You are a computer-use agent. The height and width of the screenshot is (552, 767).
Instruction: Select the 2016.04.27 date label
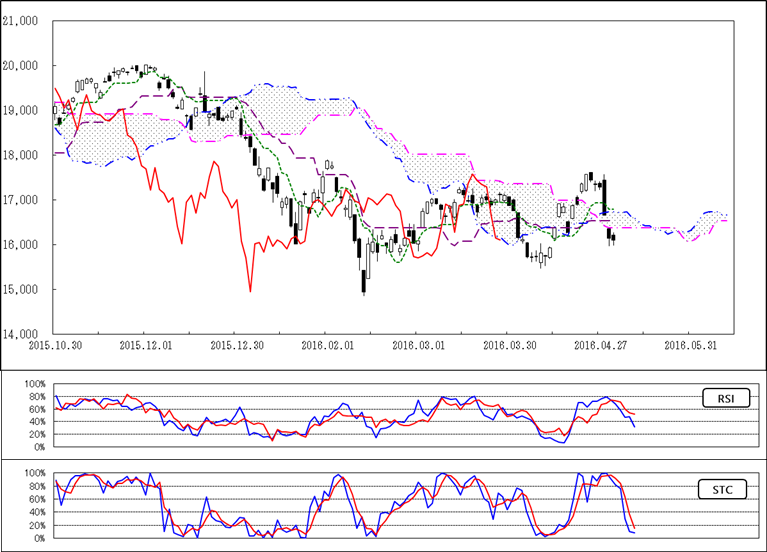[599, 345]
